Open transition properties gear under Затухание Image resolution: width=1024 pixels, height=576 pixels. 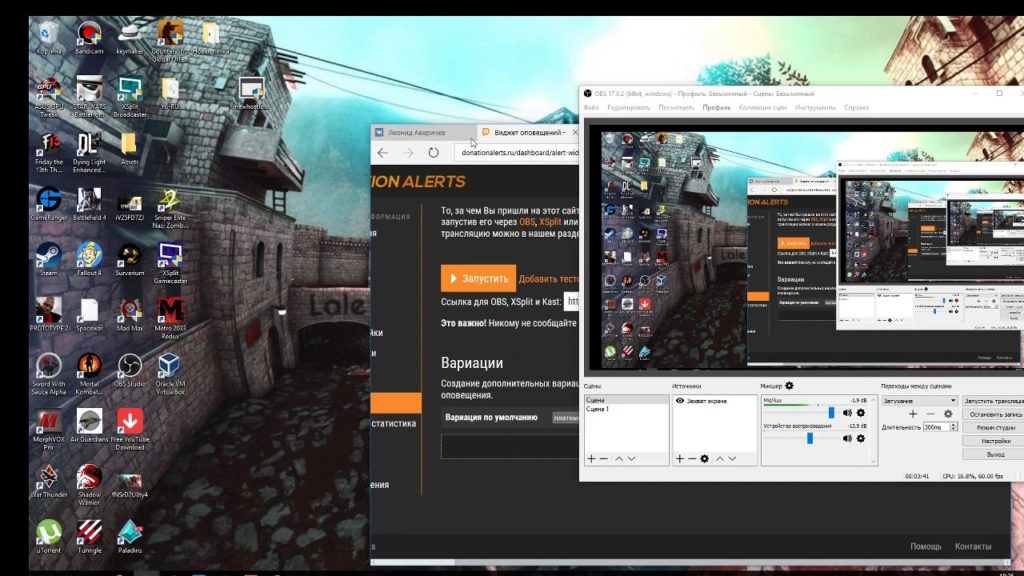point(948,414)
